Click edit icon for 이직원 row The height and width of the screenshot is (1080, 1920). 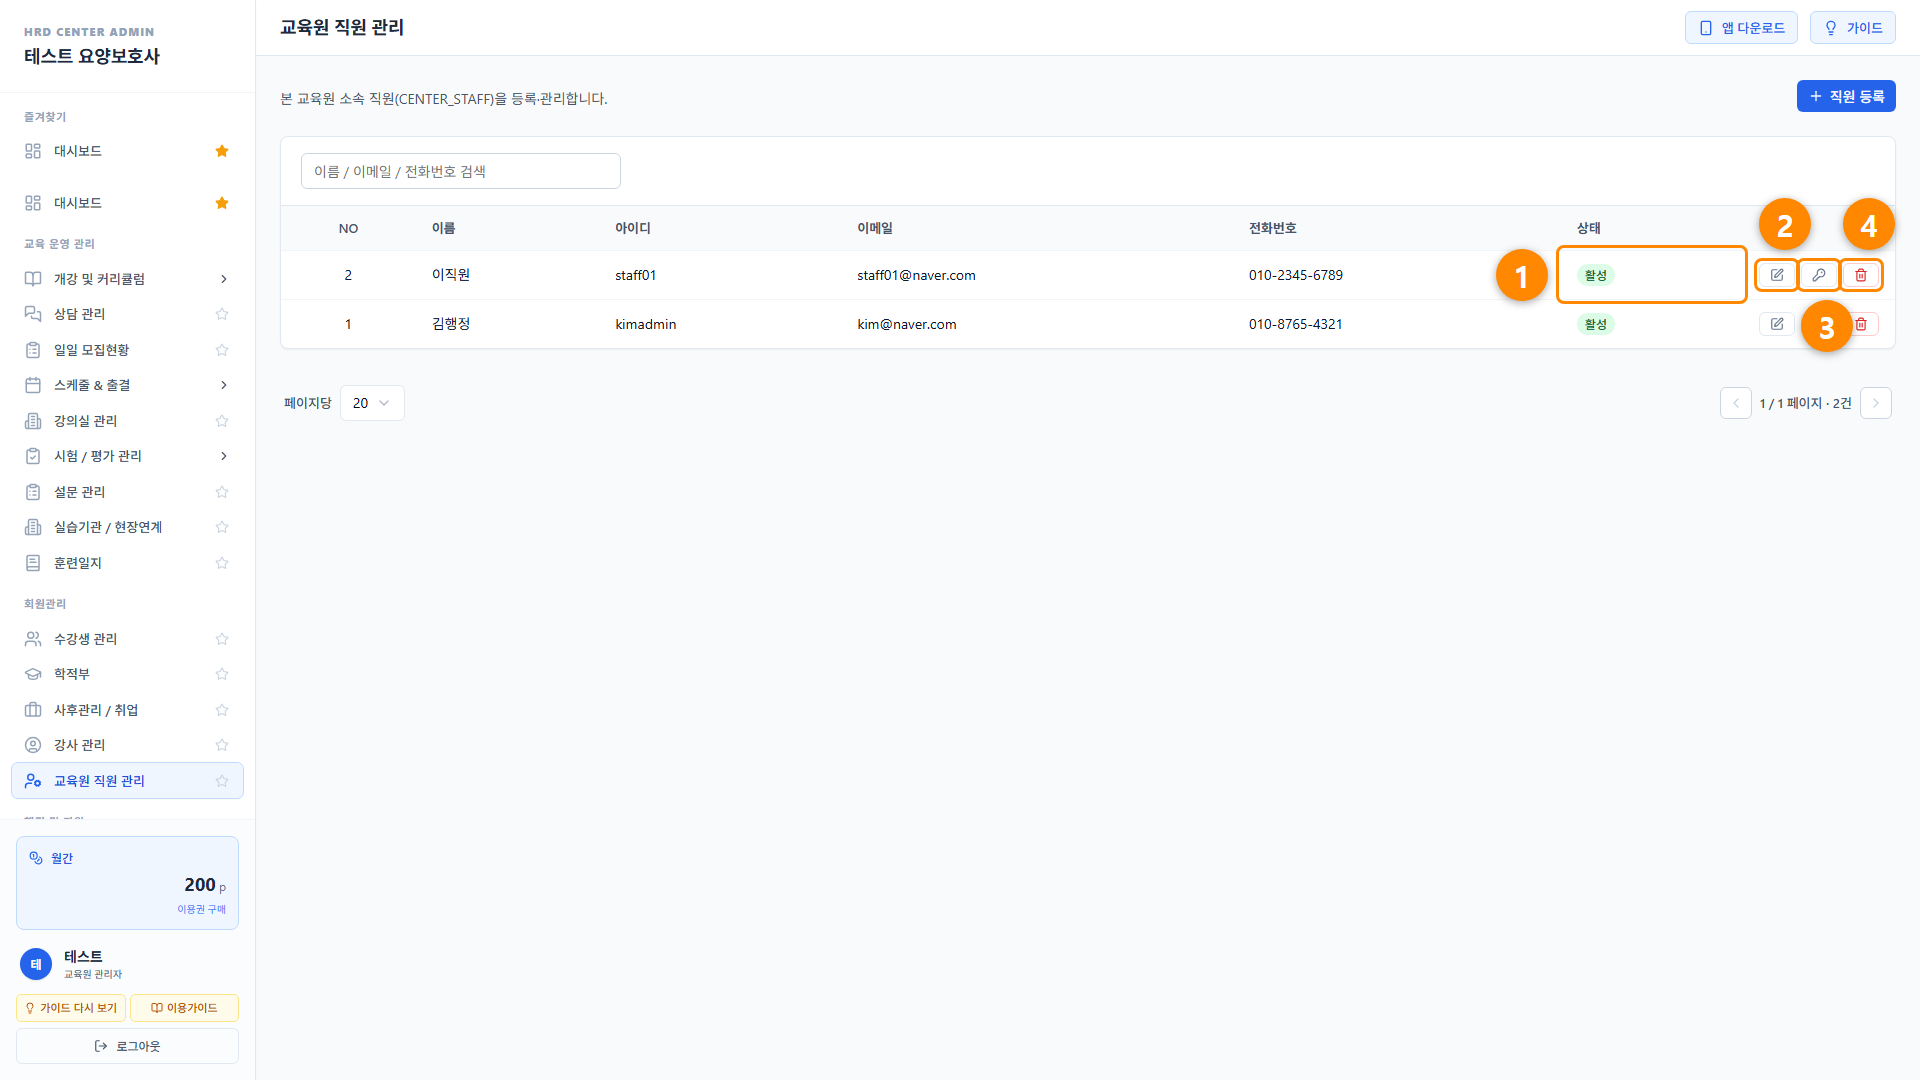(1777, 275)
